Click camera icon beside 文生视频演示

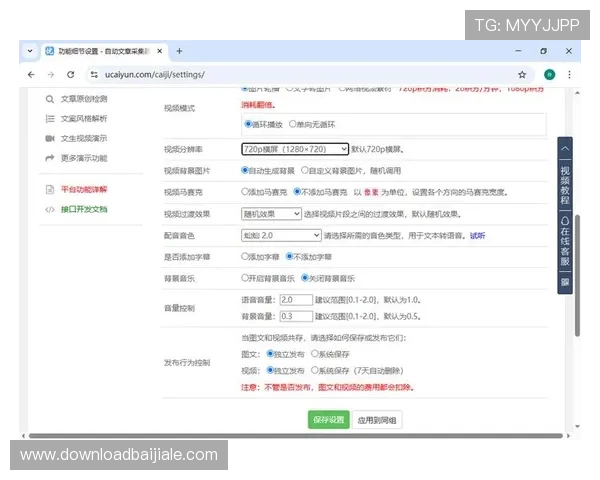(50, 138)
